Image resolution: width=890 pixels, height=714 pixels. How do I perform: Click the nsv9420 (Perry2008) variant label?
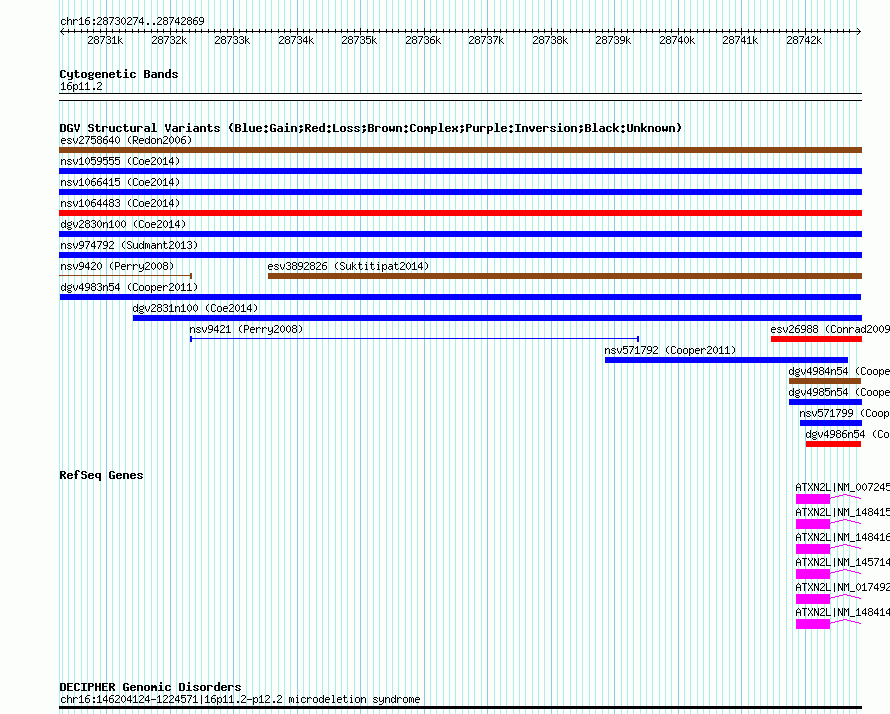click(117, 266)
